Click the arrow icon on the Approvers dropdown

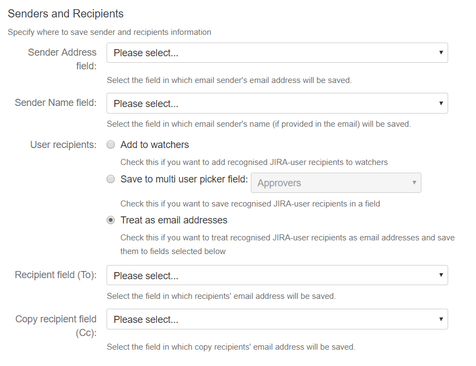(414, 182)
